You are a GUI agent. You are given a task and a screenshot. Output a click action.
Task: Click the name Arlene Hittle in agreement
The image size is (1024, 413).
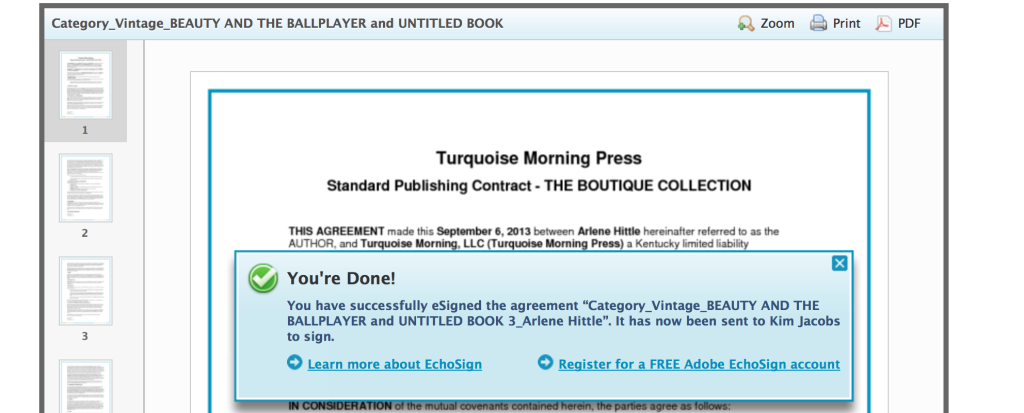[x=609, y=231]
